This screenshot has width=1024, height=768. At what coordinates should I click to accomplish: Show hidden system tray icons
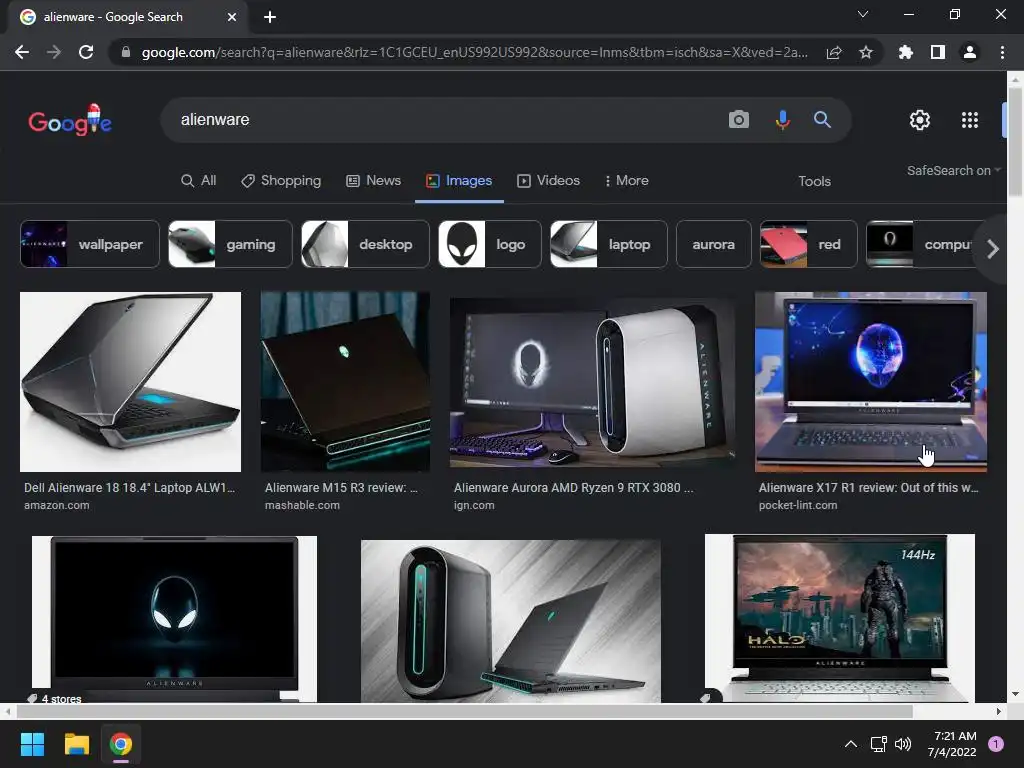click(850, 744)
